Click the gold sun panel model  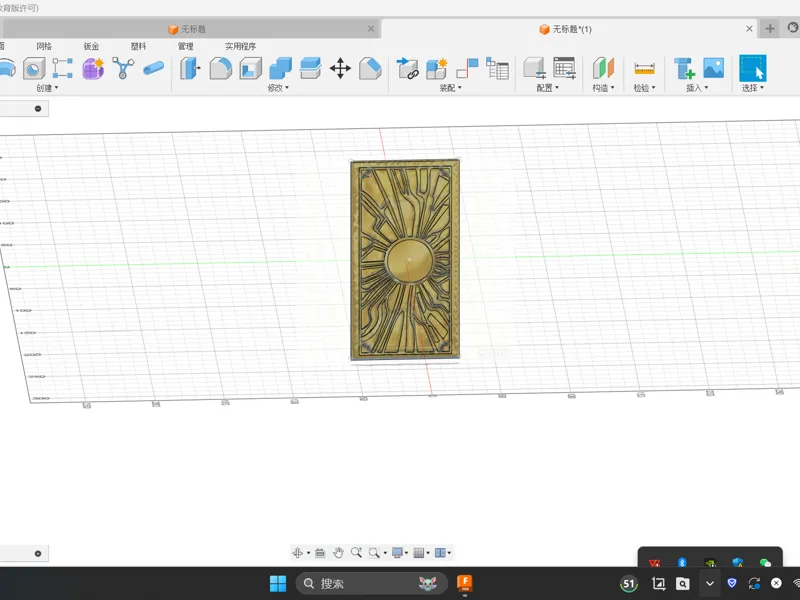point(405,259)
